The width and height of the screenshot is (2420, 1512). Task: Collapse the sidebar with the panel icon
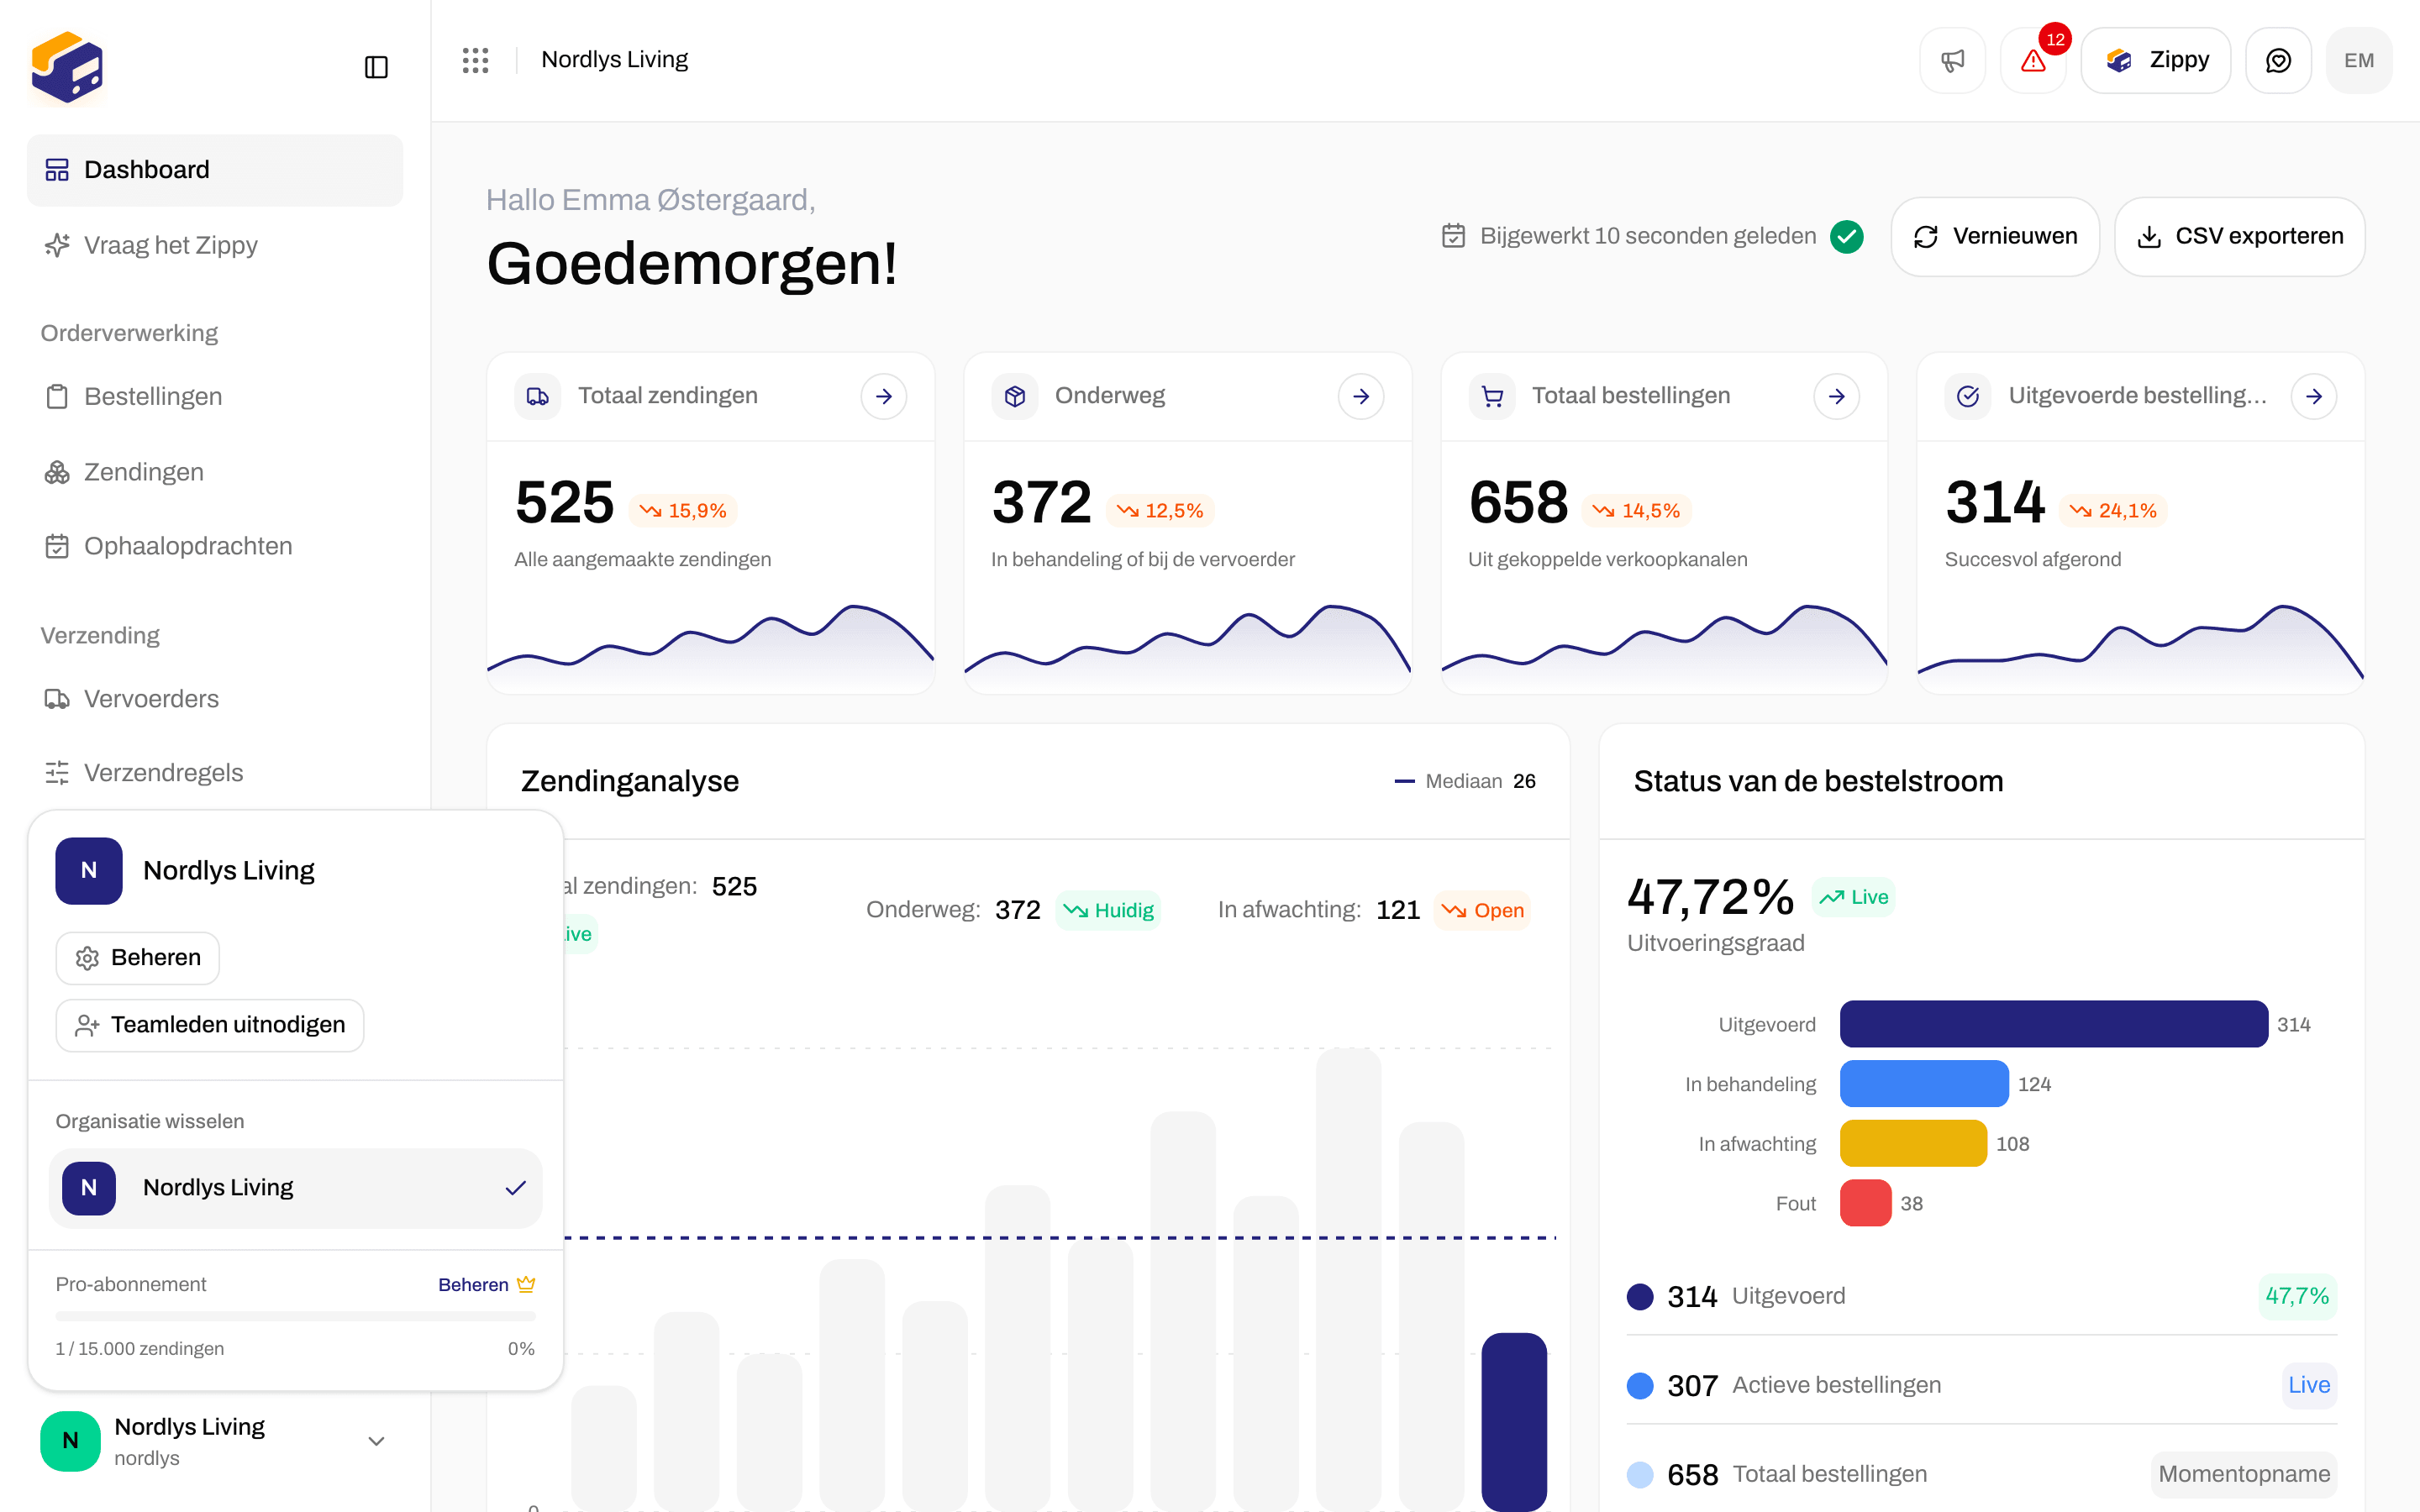pos(376,67)
